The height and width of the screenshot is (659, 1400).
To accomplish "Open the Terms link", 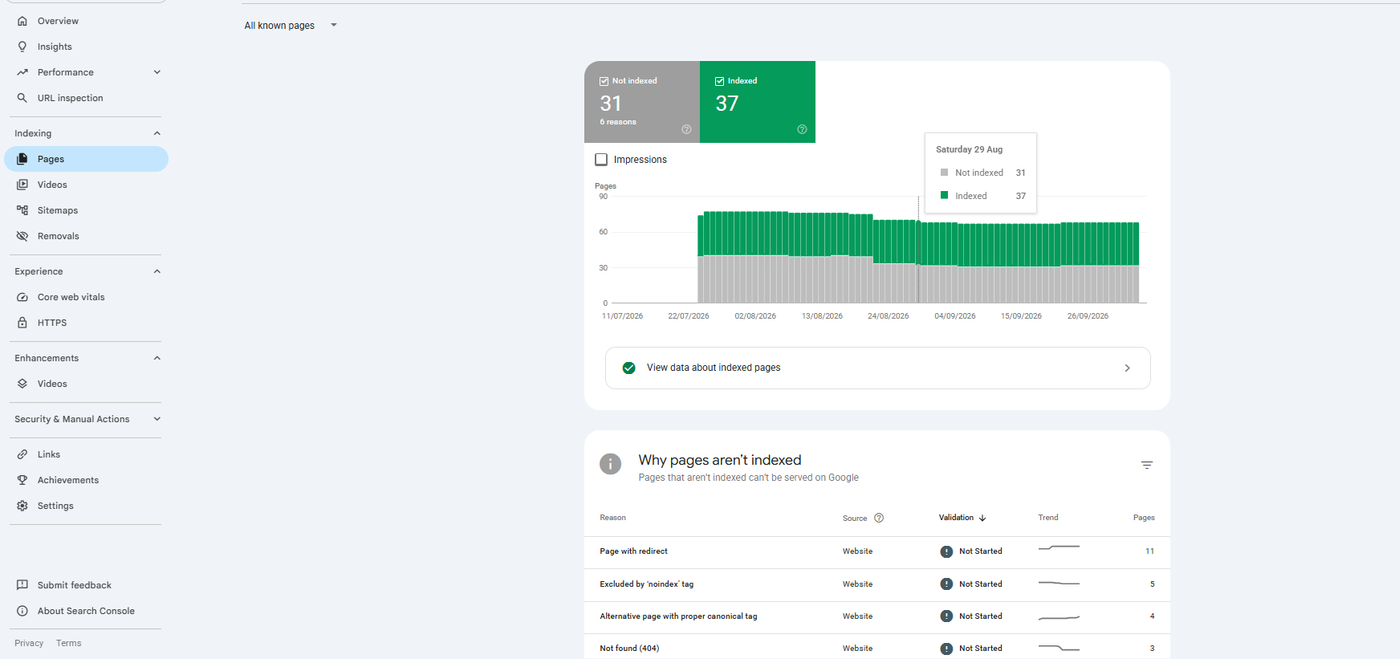I will point(69,643).
